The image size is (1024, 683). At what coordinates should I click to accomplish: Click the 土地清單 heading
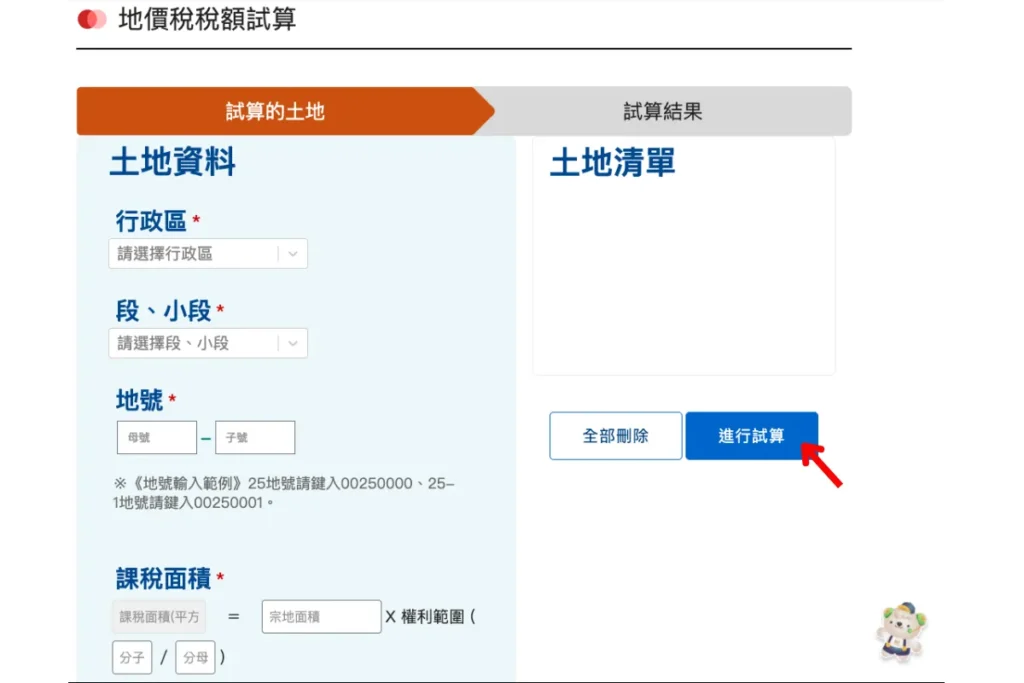(x=613, y=161)
